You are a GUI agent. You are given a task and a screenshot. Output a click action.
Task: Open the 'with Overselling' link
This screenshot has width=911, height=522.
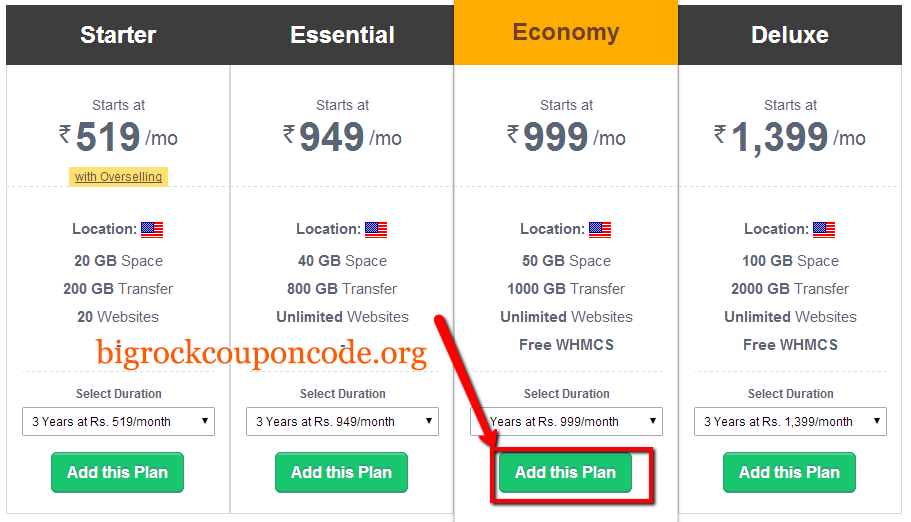119,177
